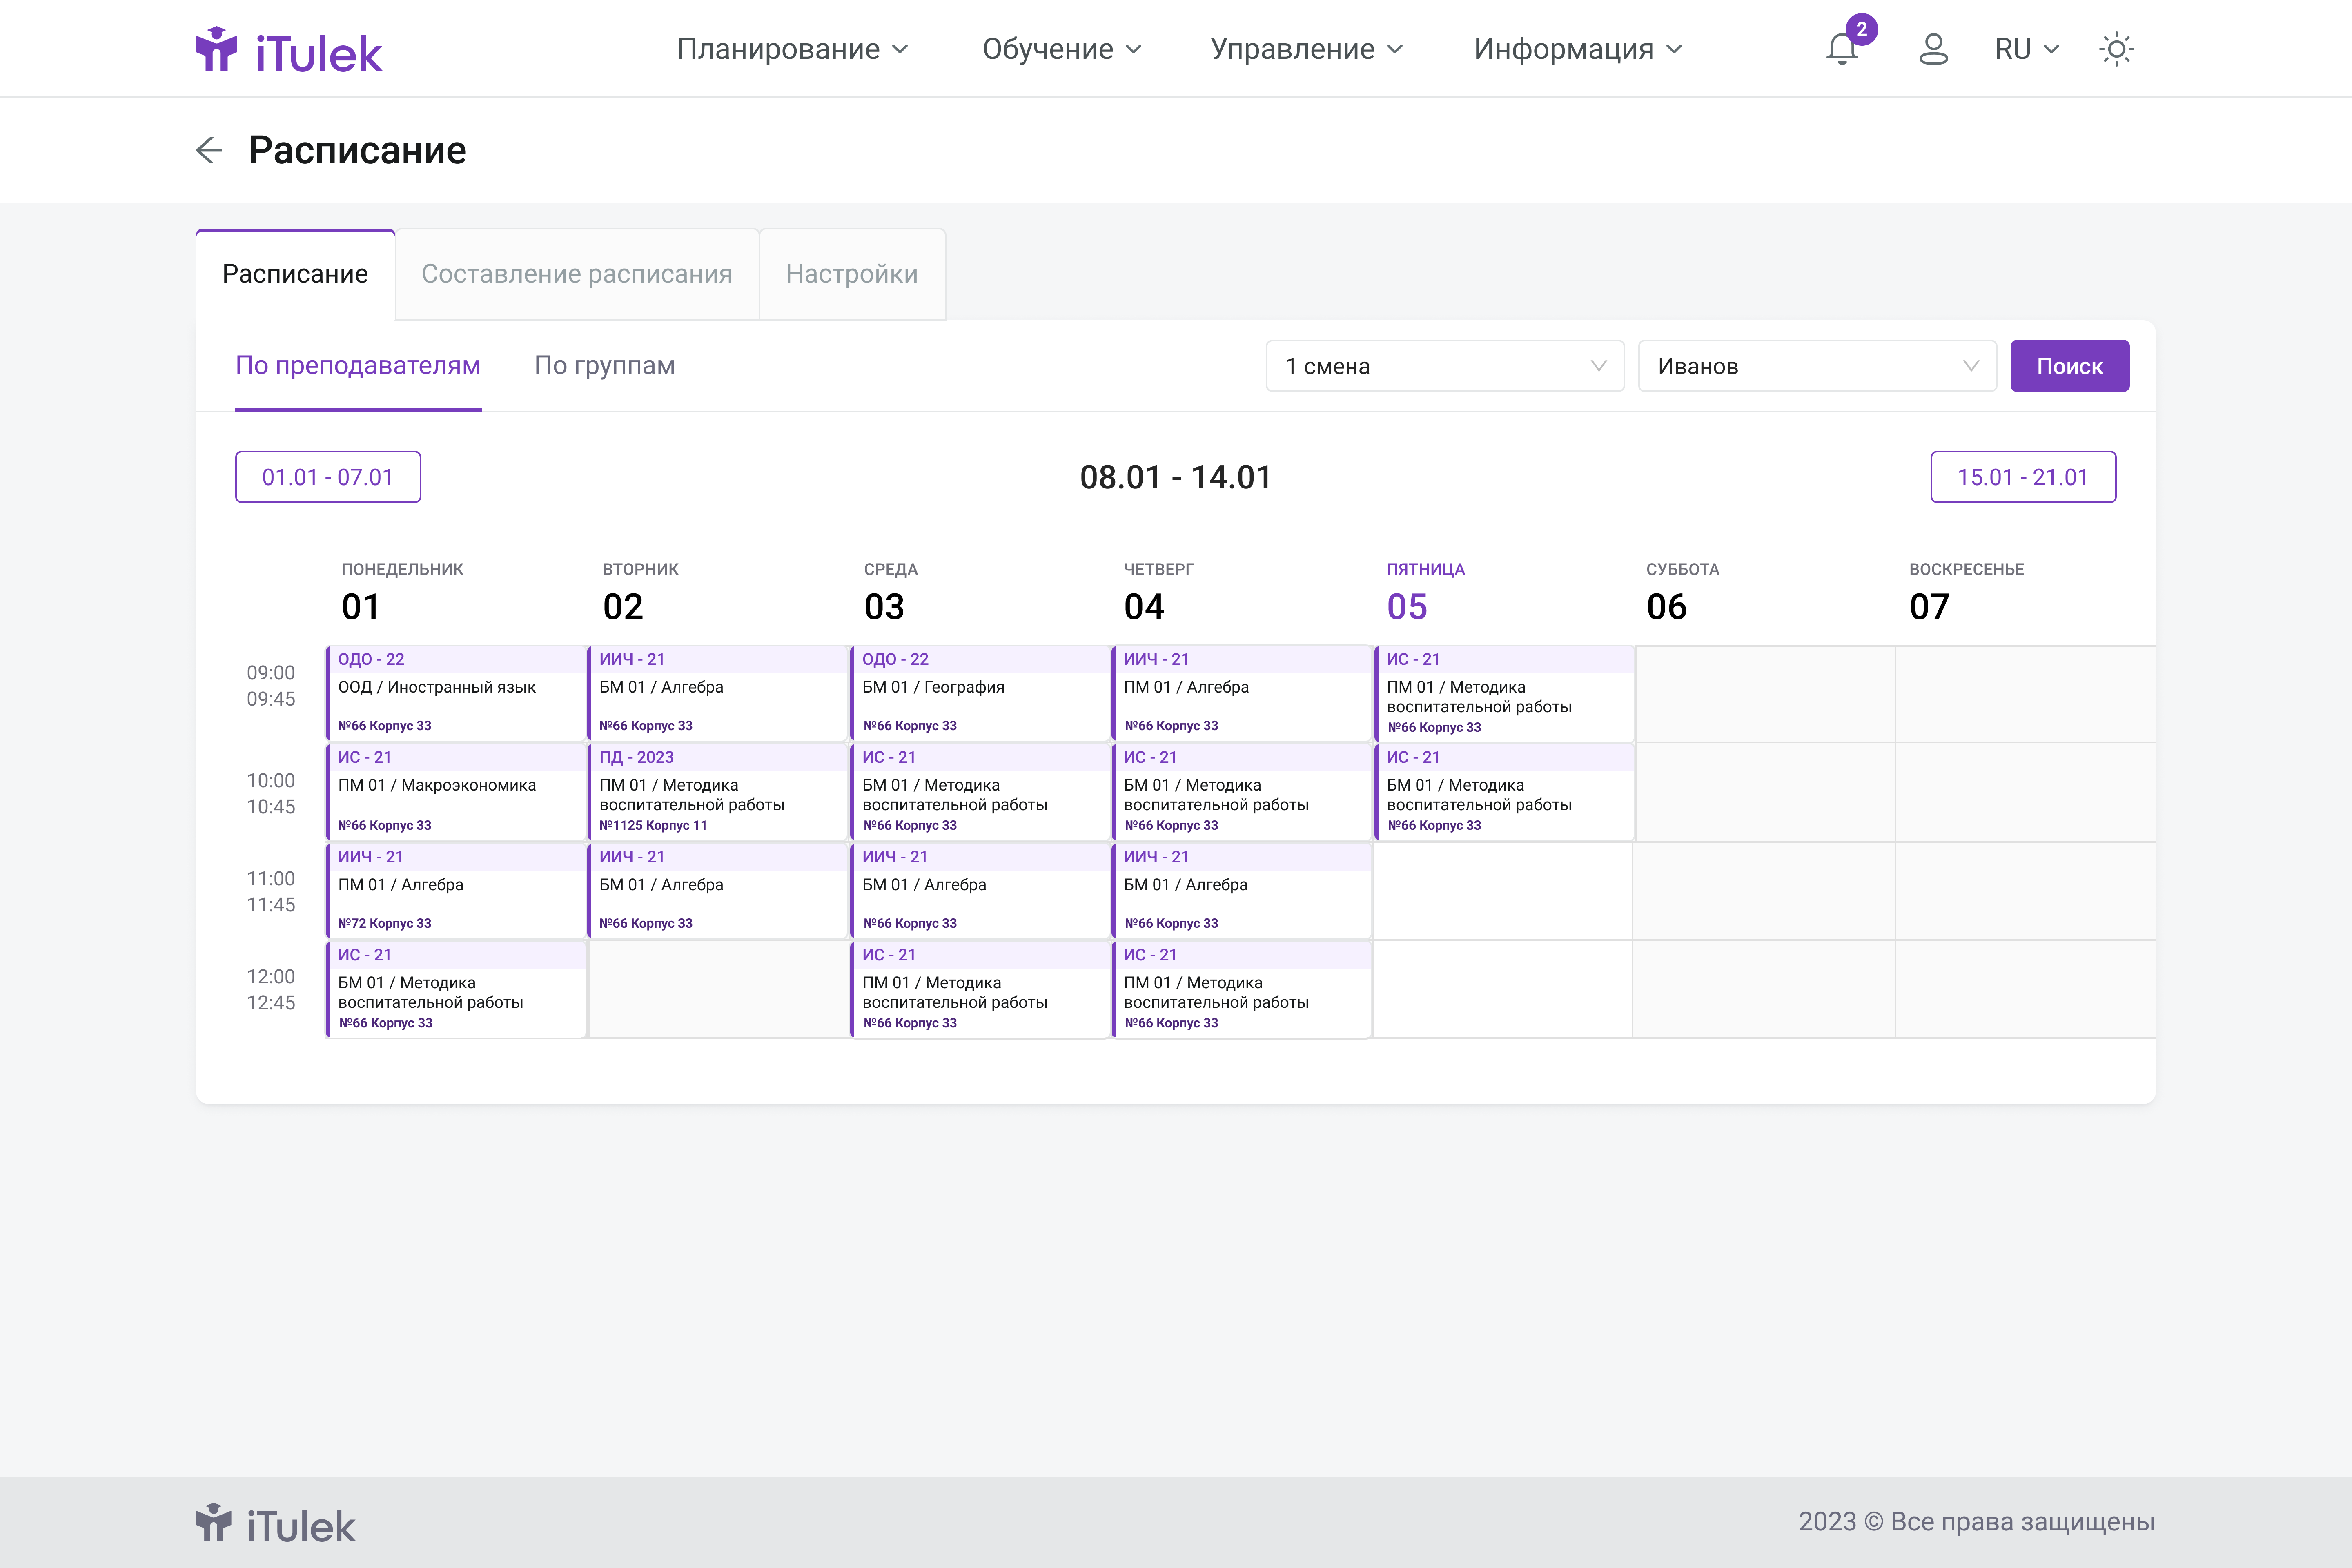Click the iTulek logo in header
This screenshot has height=1568, width=2352.
289,50
